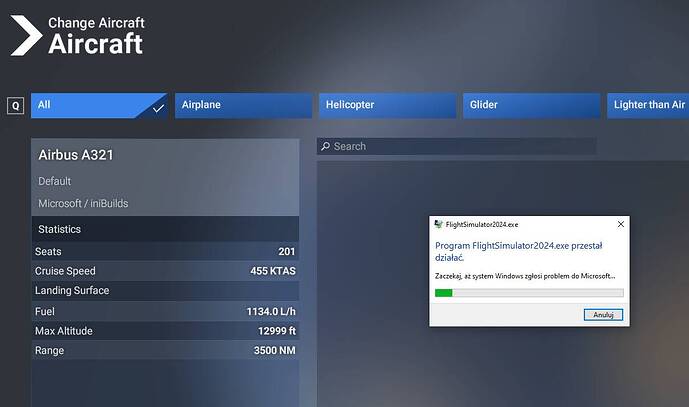
Task: Click the Statistics section header
Action: (x=165, y=229)
